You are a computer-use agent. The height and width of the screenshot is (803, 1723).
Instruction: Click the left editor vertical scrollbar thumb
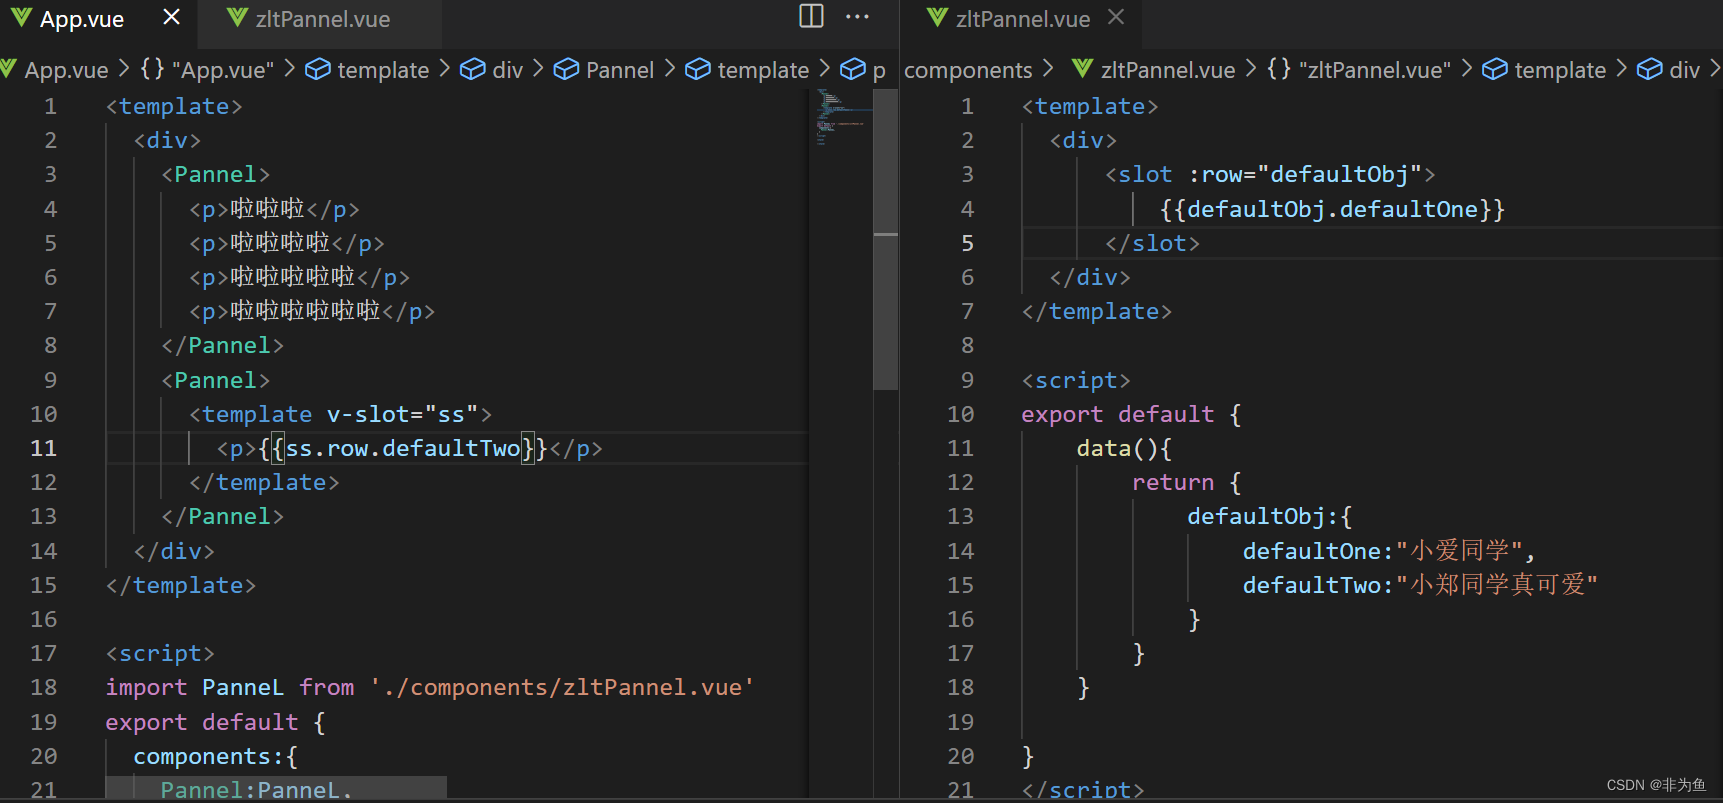(885, 239)
